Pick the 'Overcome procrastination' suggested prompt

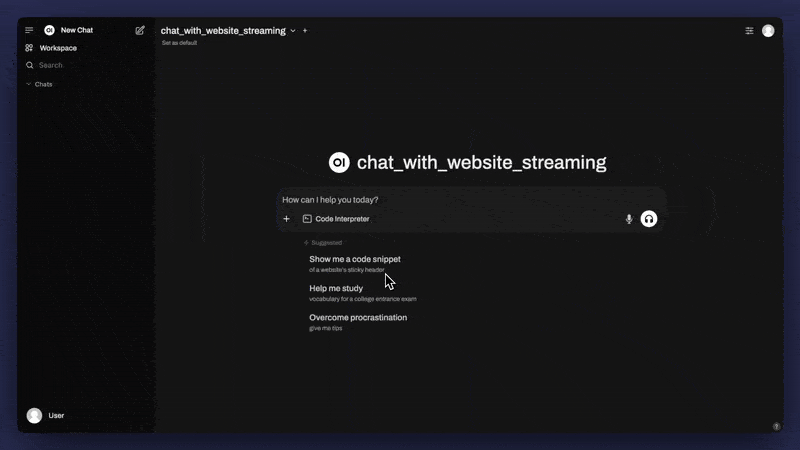pos(358,321)
